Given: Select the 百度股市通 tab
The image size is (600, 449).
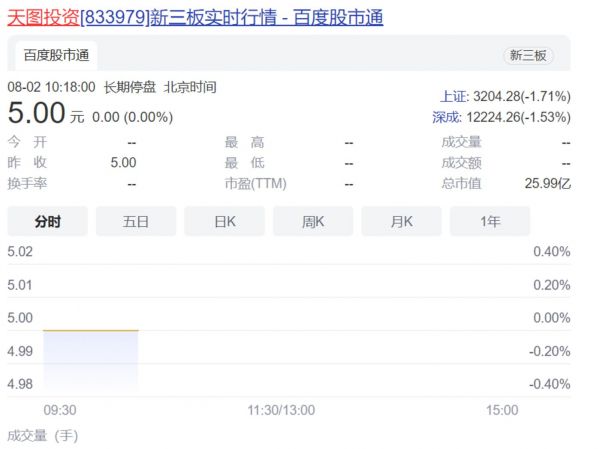Looking at the screenshot, I should coord(57,56).
